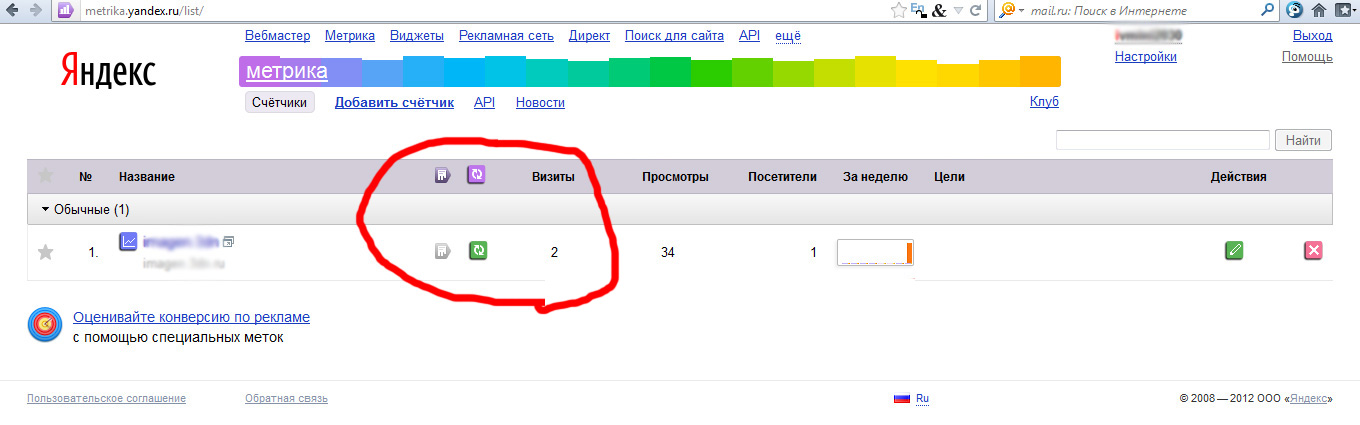This screenshot has height=425, width=1360.
Task: Open site in new window icon beside counter name
Action: tap(228, 241)
